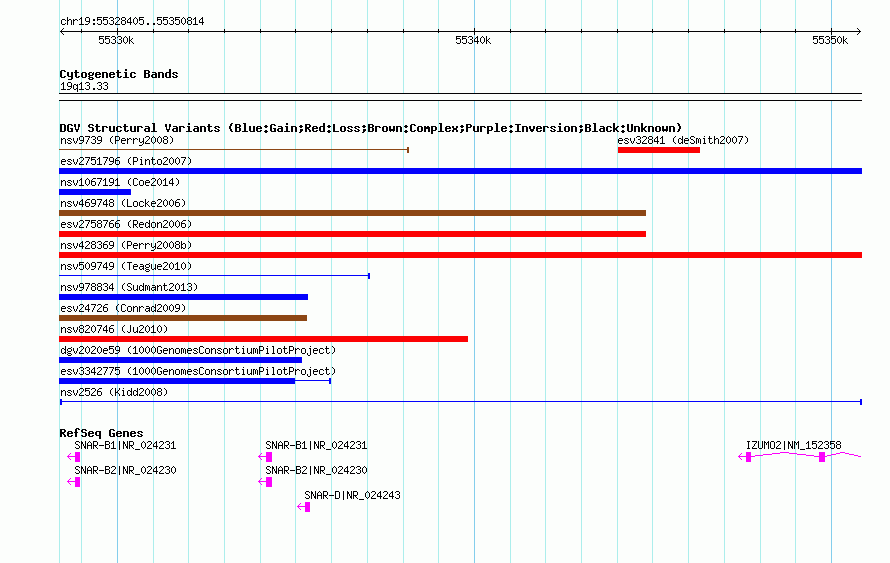
Task: Click the nsv9739 (Perry2008) label
Action: (x=117, y=140)
